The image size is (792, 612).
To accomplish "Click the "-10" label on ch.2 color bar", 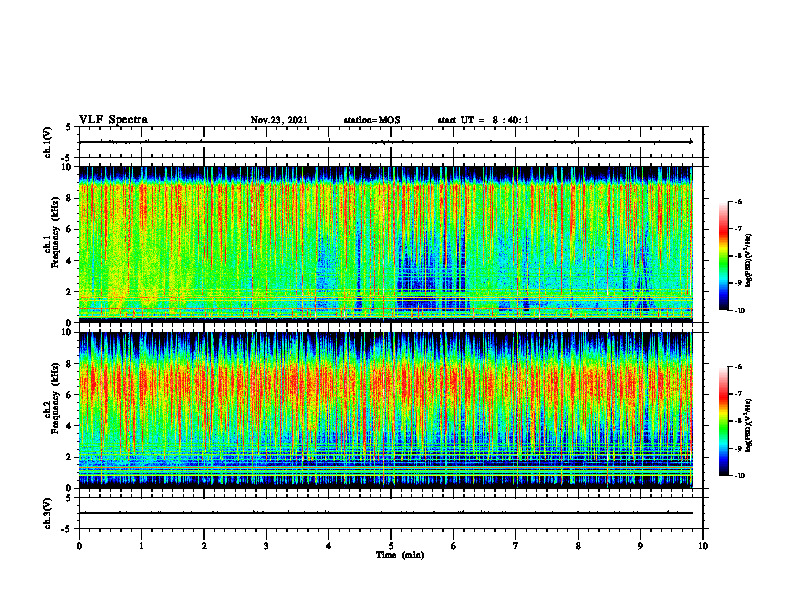I will coord(739,476).
